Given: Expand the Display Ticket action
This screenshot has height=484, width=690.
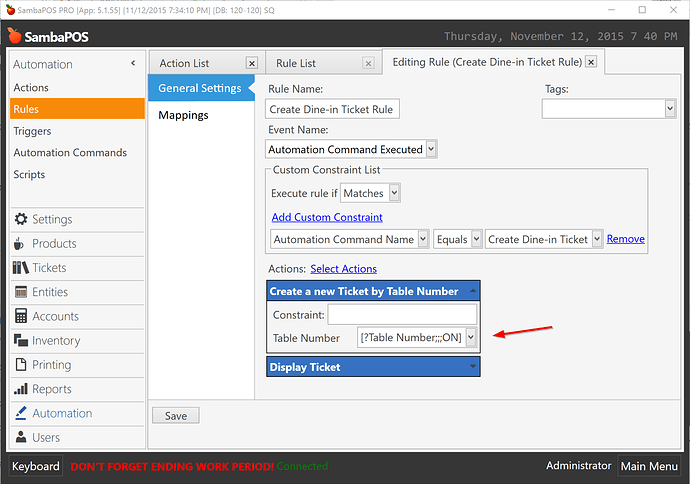Looking at the screenshot, I should [473, 367].
